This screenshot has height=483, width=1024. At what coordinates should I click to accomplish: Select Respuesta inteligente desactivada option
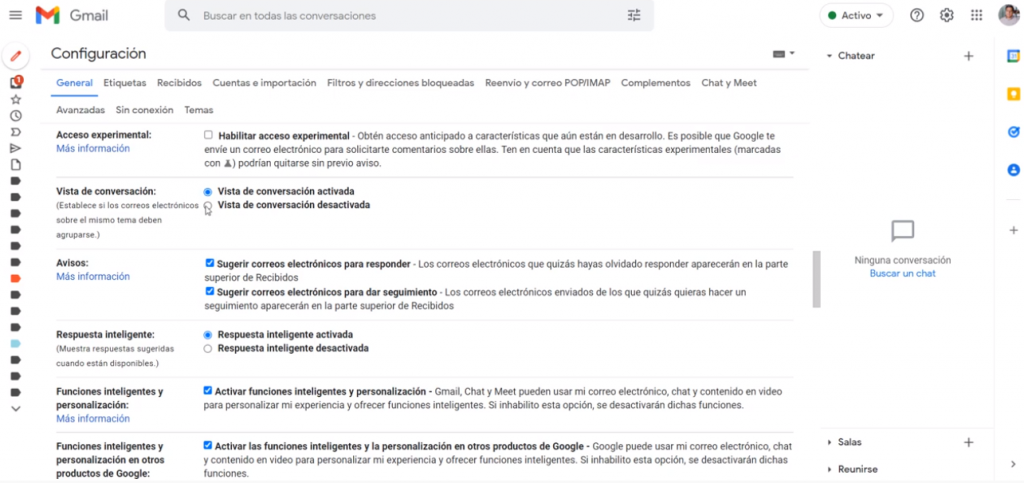pos(208,349)
